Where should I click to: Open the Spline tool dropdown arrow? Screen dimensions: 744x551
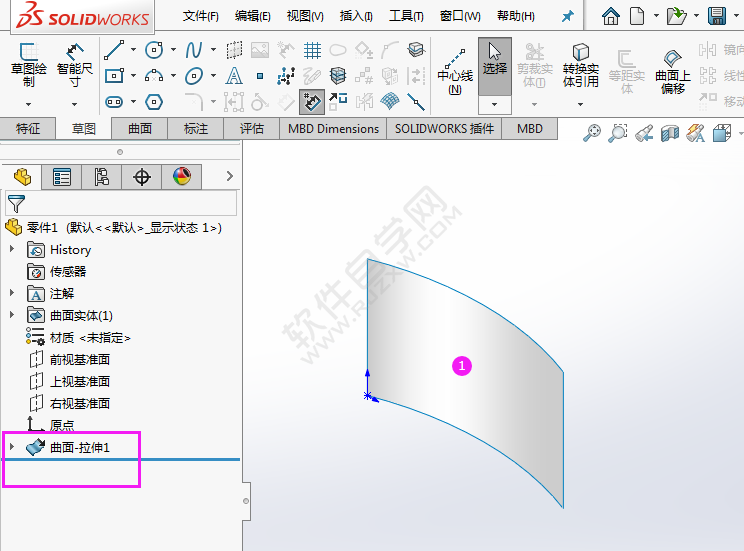213,49
